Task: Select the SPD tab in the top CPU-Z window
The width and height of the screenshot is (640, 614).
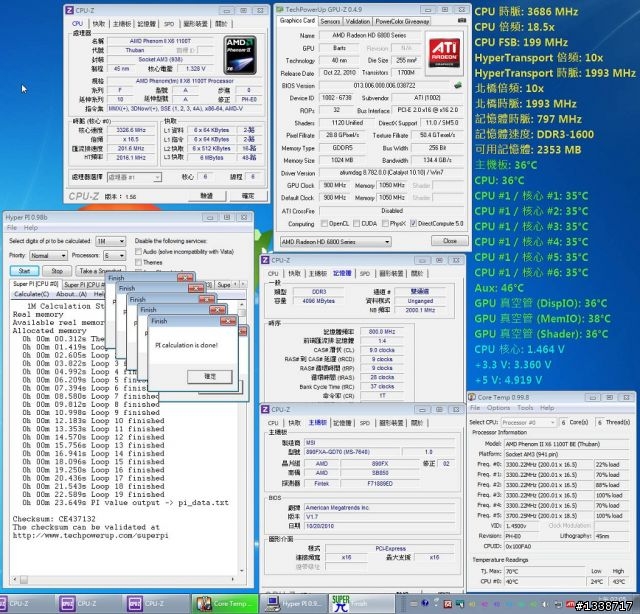Action: click(169, 24)
